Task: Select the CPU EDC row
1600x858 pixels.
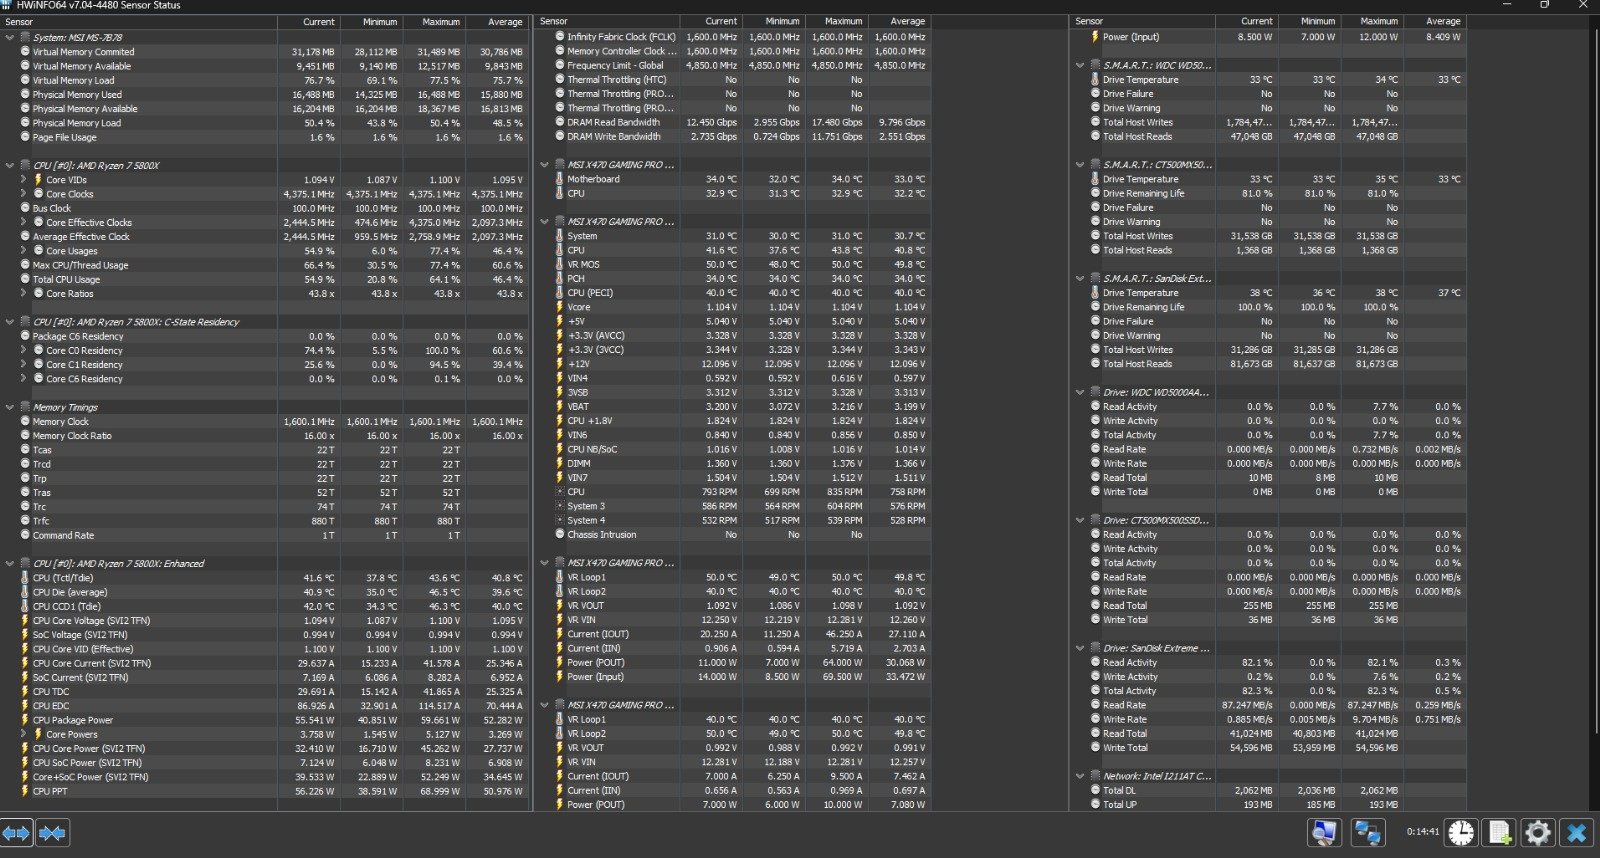Action: (x=265, y=706)
